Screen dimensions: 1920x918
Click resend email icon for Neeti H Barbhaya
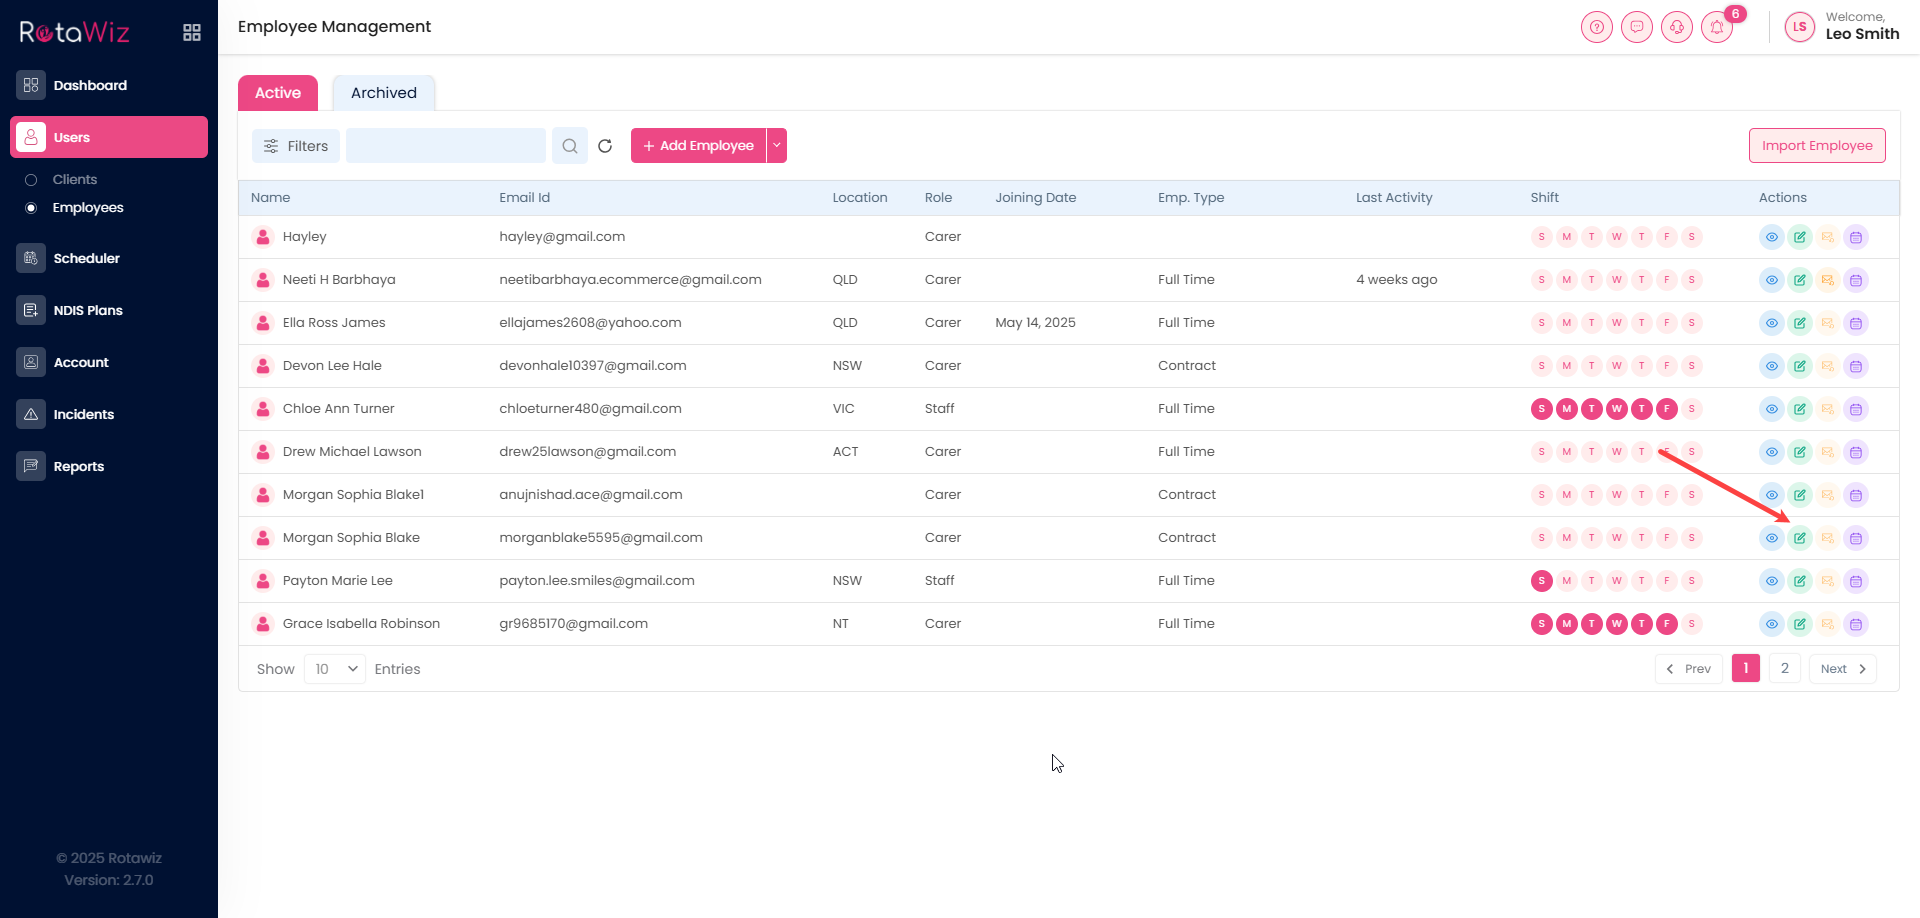1827,281
